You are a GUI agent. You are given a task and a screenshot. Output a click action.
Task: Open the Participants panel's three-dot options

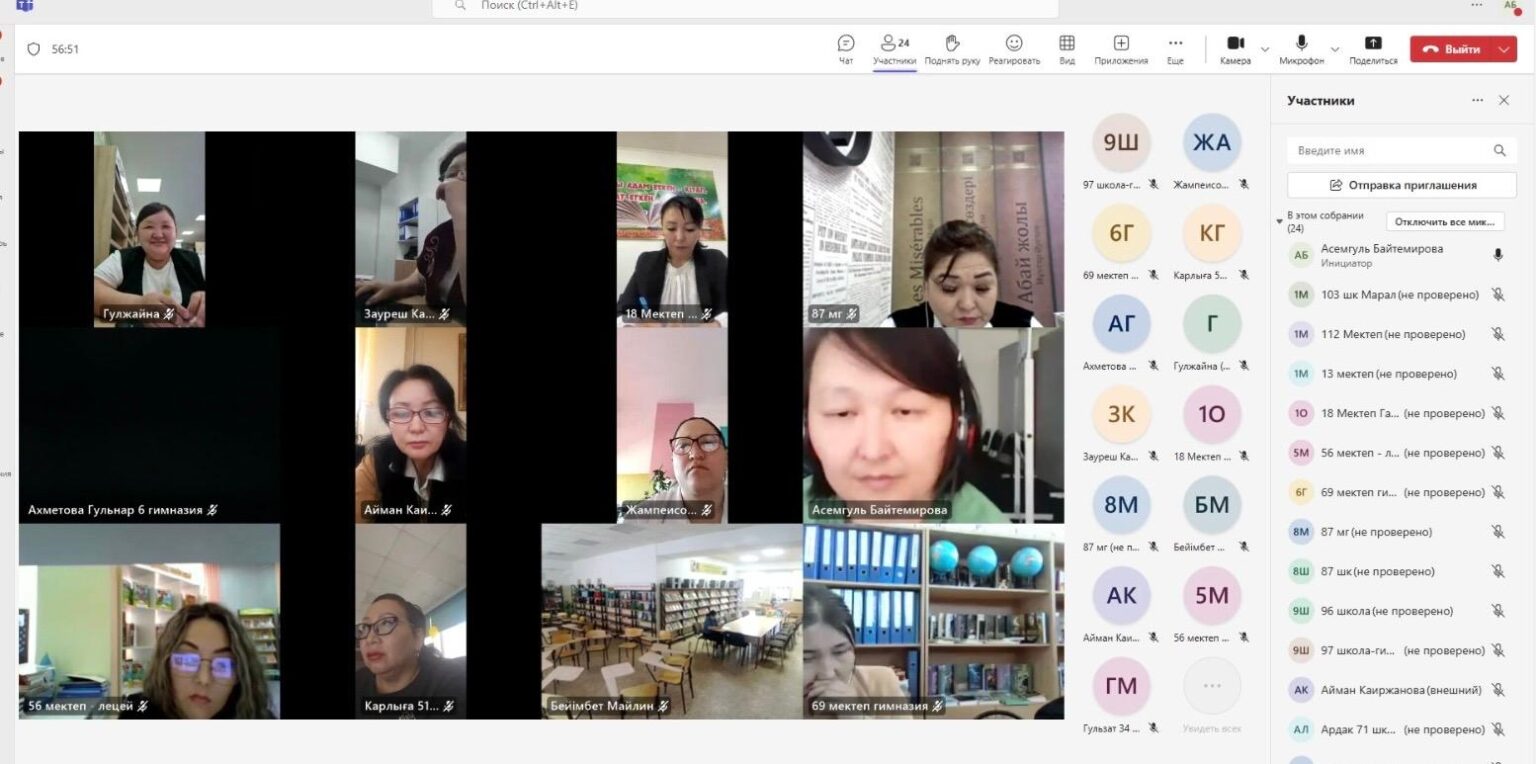click(x=1477, y=101)
